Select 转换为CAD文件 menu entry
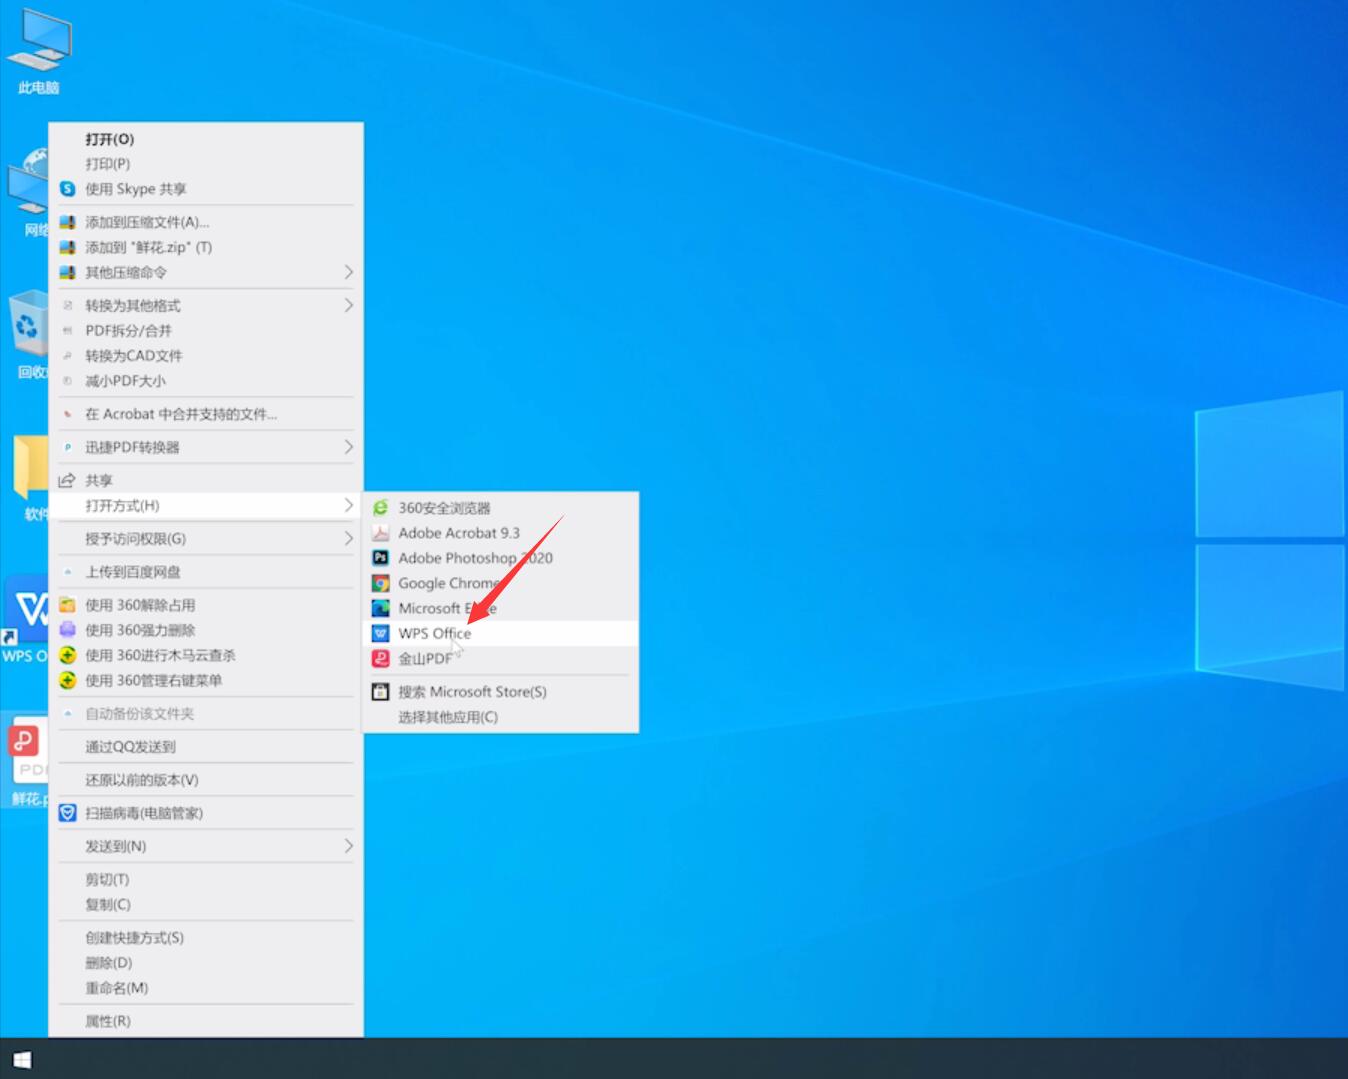This screenshot has width=1348, height=1079. tap(206, 355)
